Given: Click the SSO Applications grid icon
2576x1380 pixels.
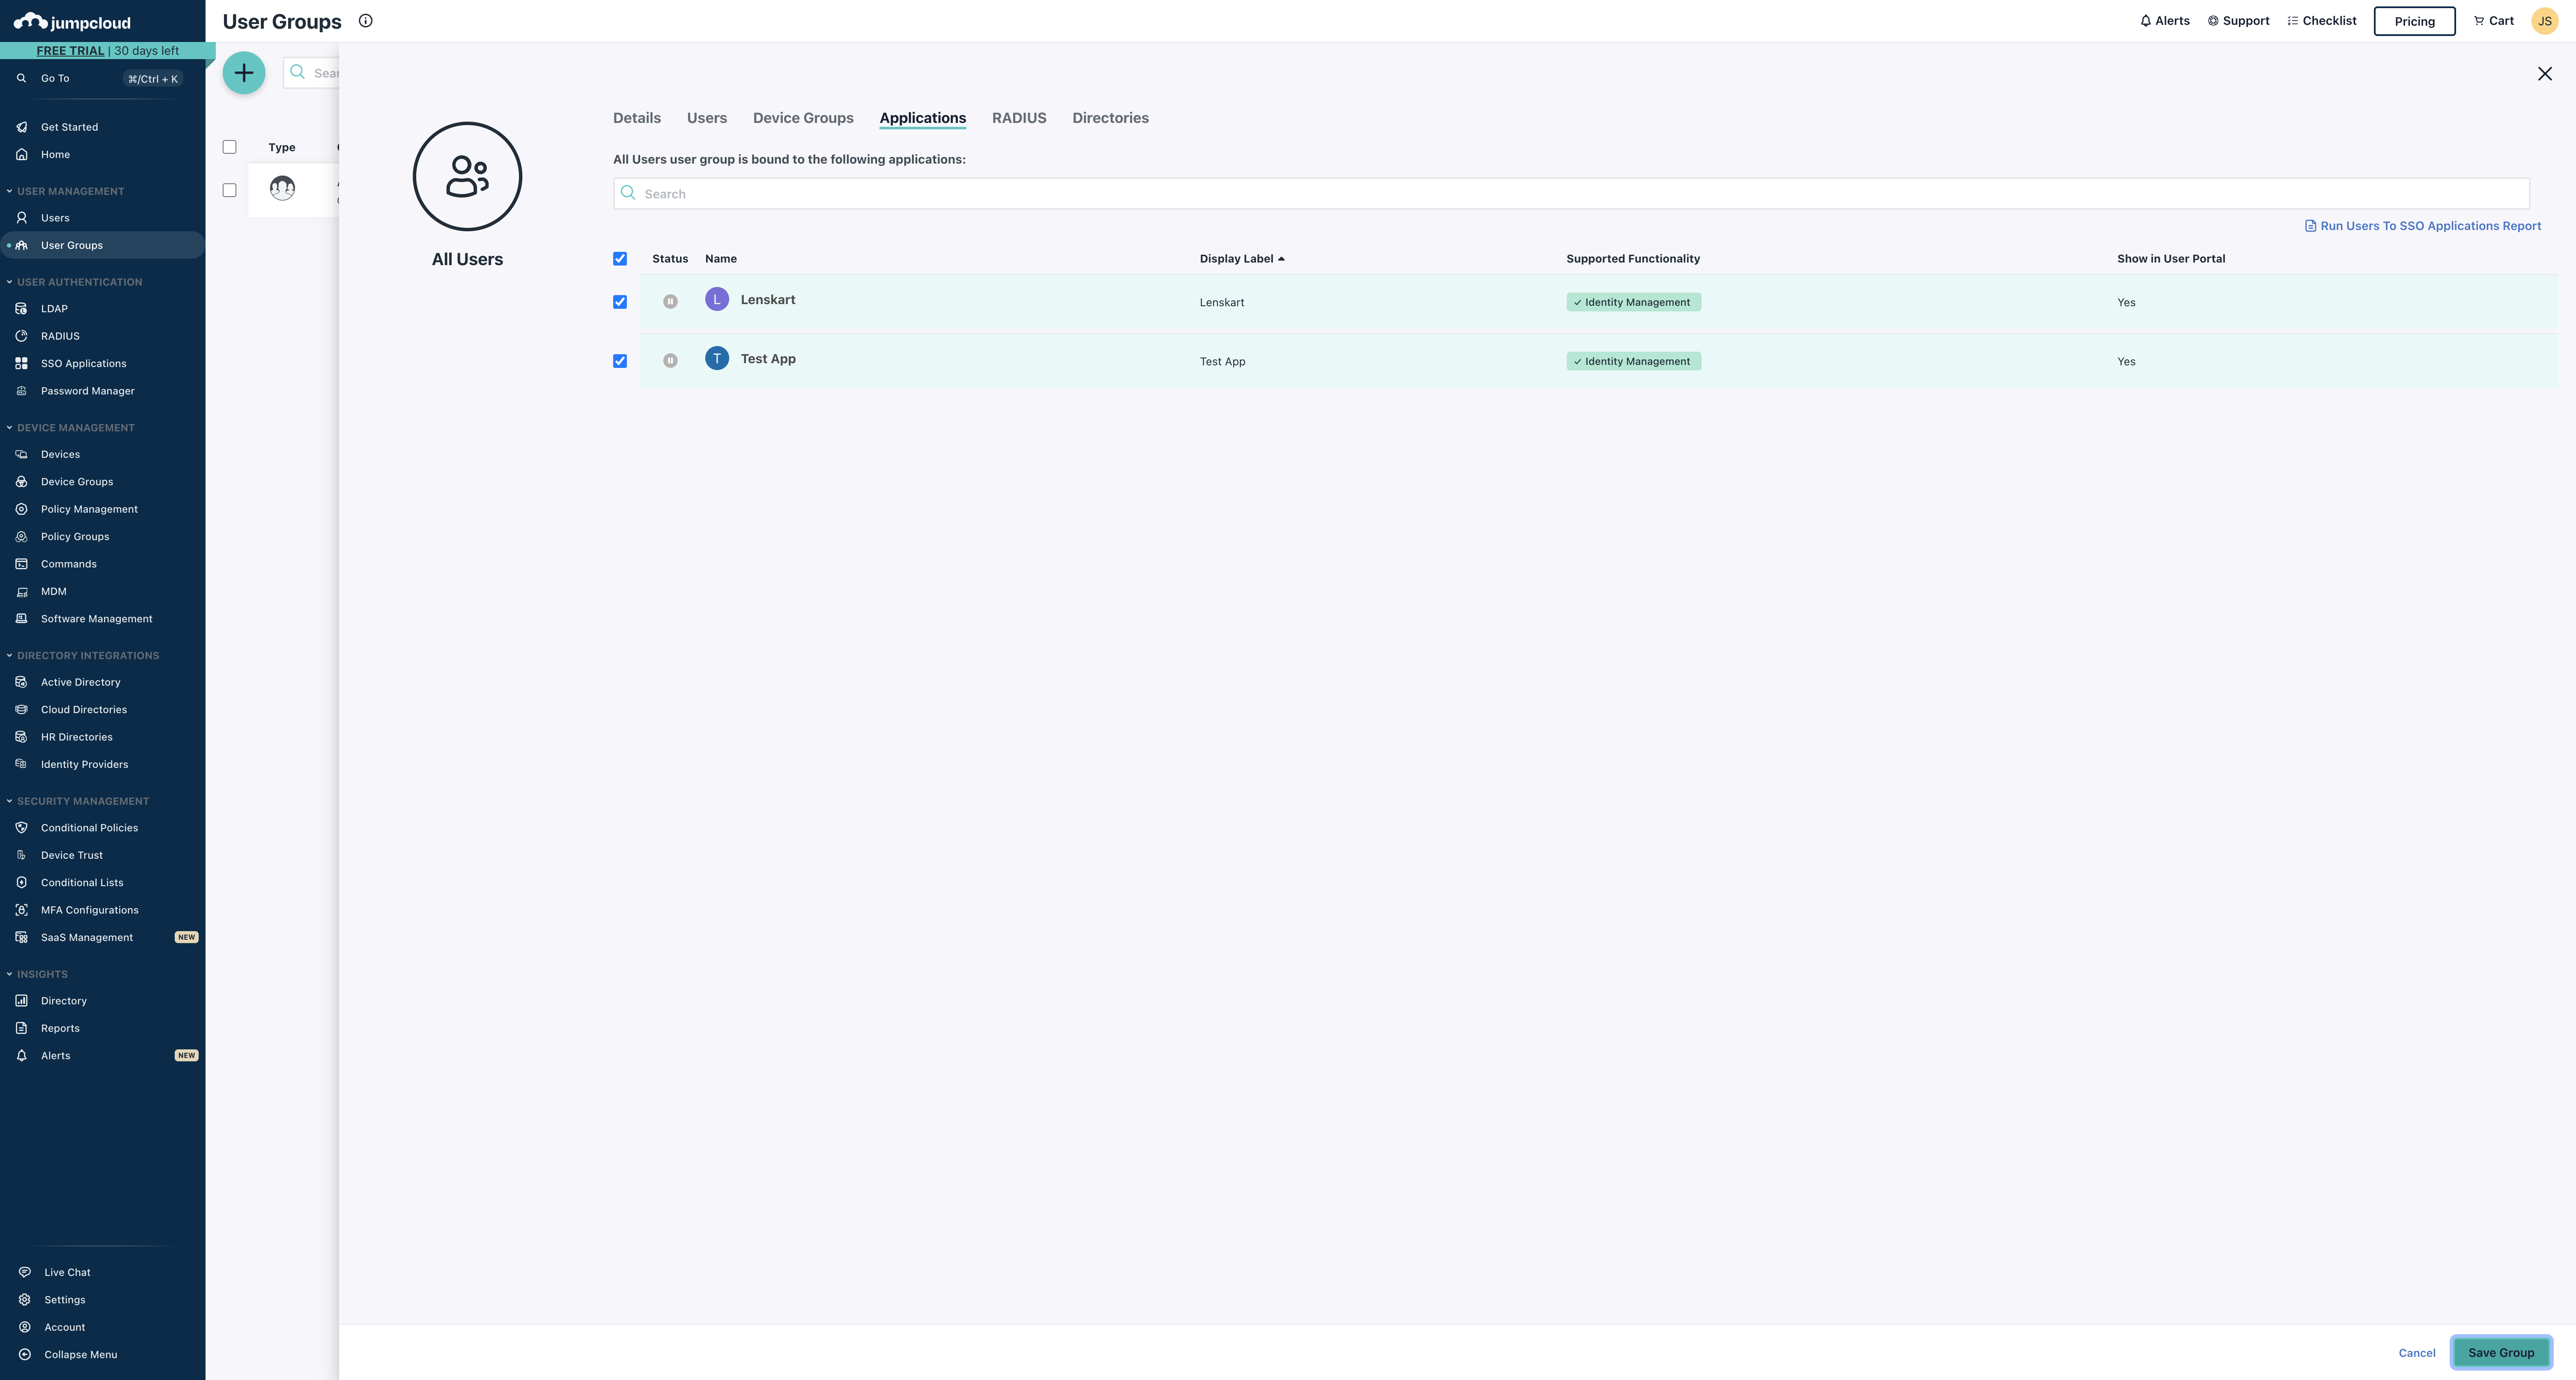Looking at the screenshot, I should [21, 363].
